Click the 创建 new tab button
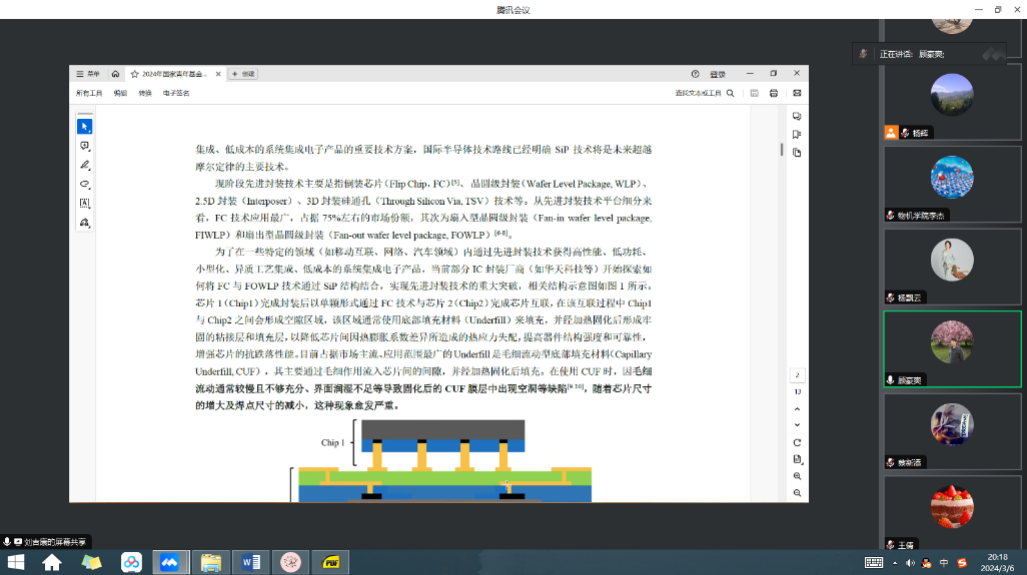 244,74
